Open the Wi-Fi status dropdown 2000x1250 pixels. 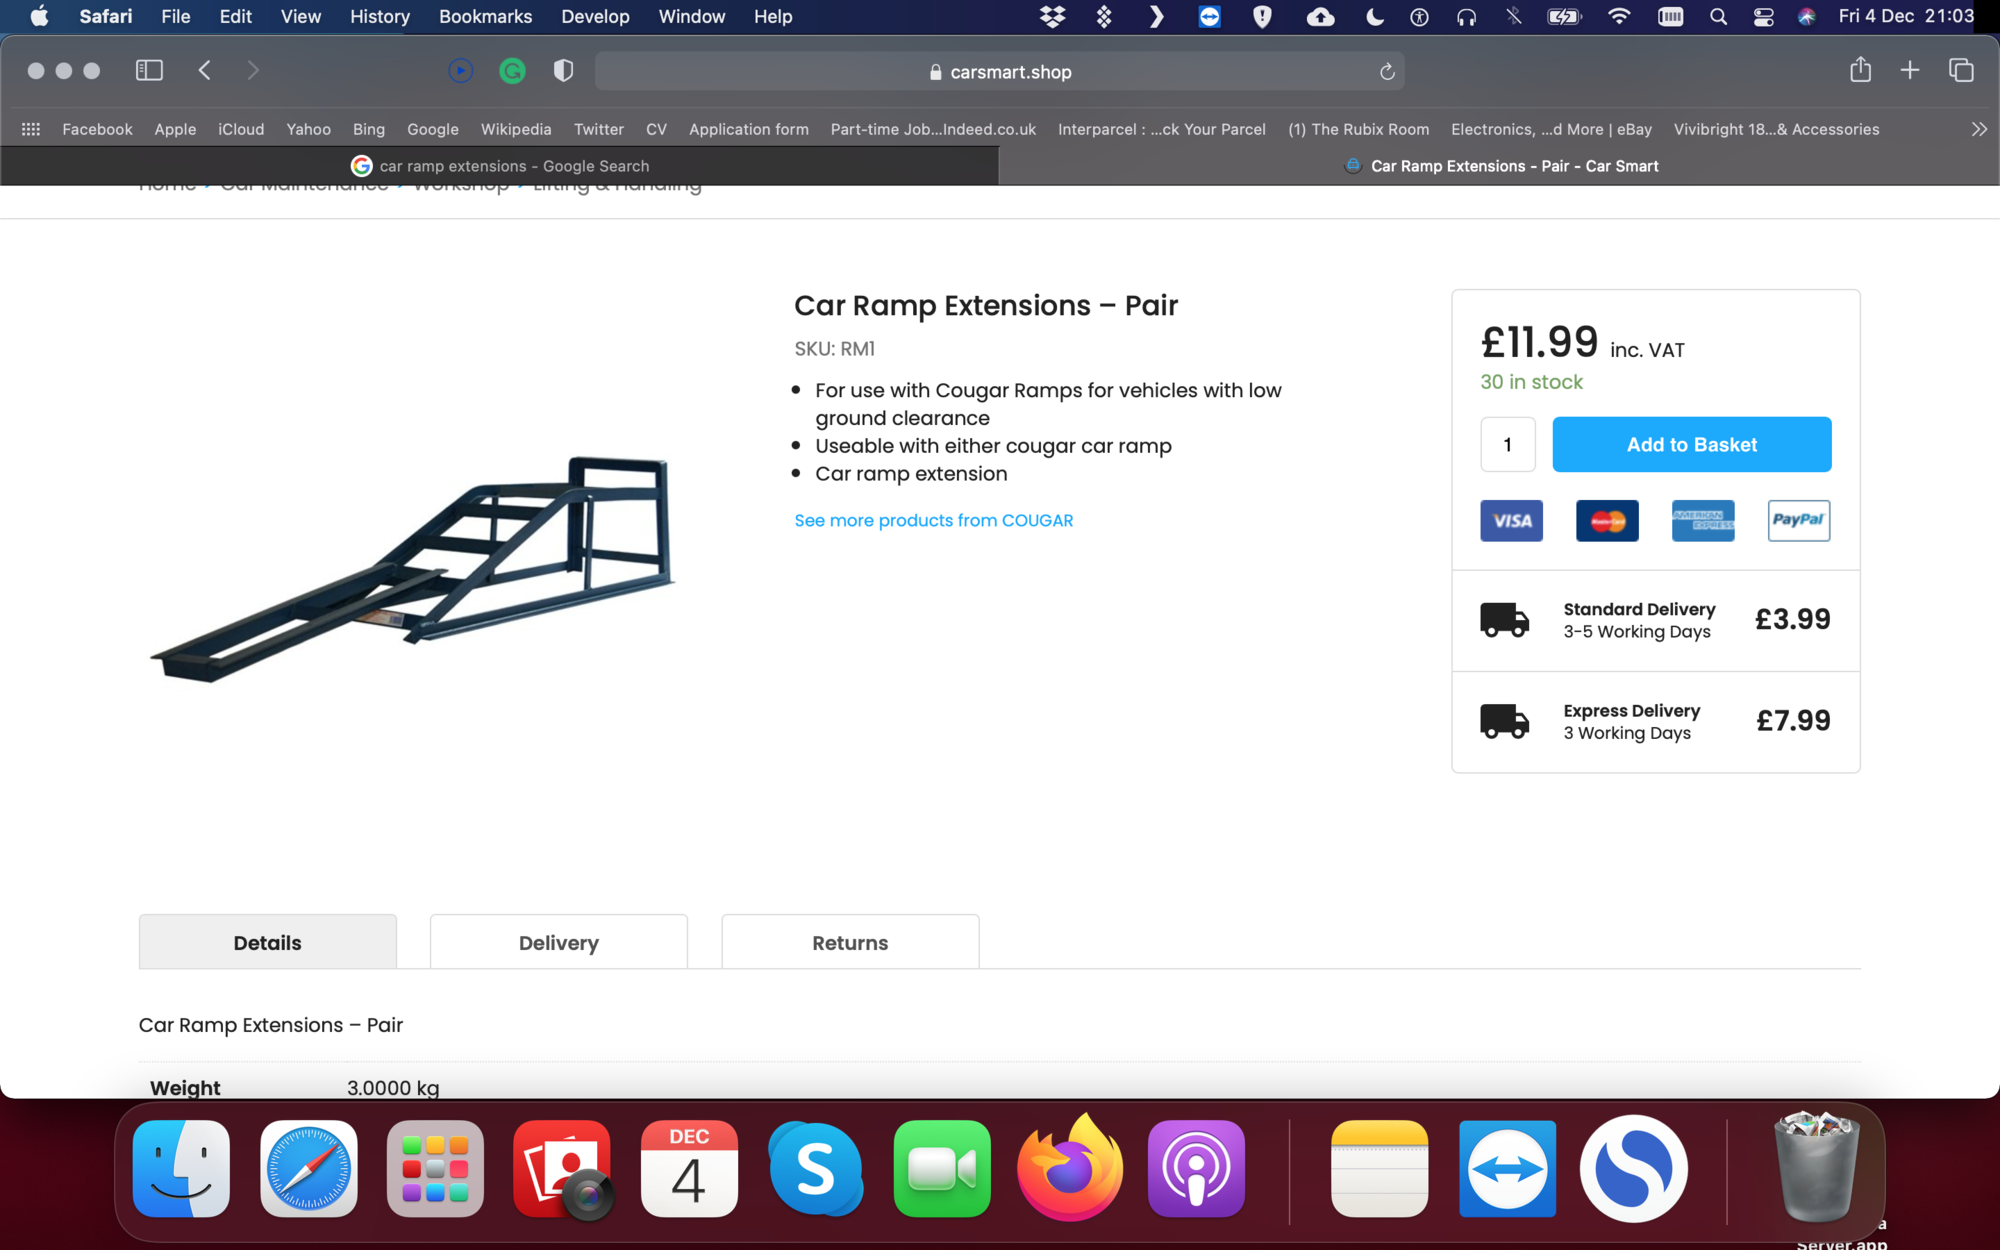point(1619,17)
